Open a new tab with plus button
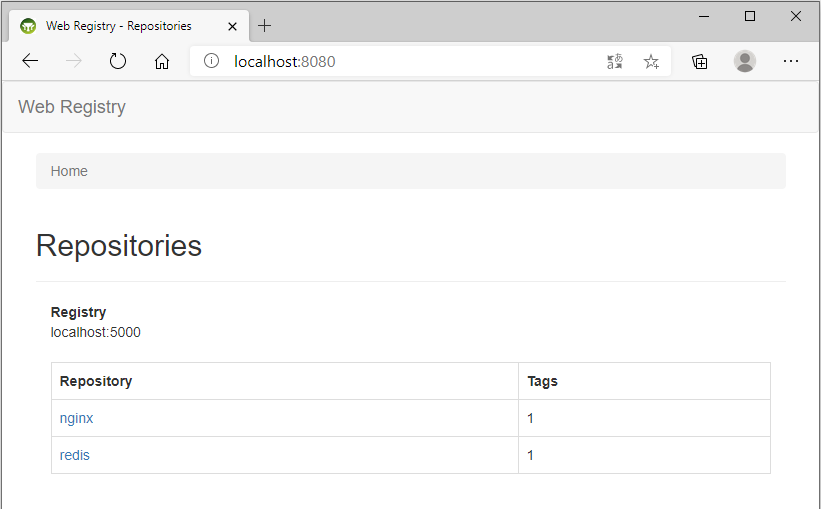The height and width of the screenshot is (509, 821). pos(264,26)
